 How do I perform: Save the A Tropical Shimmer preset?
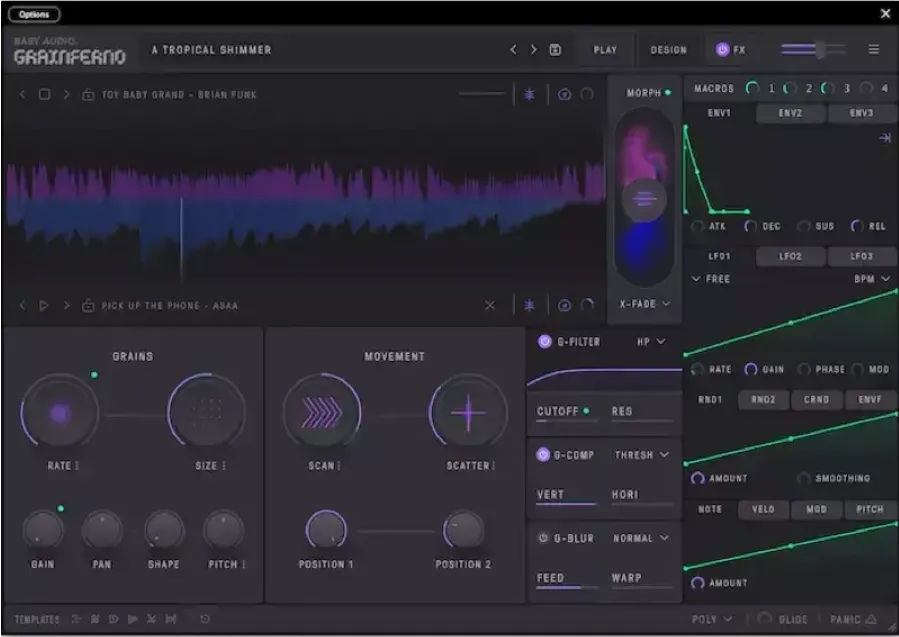(555, 50)
